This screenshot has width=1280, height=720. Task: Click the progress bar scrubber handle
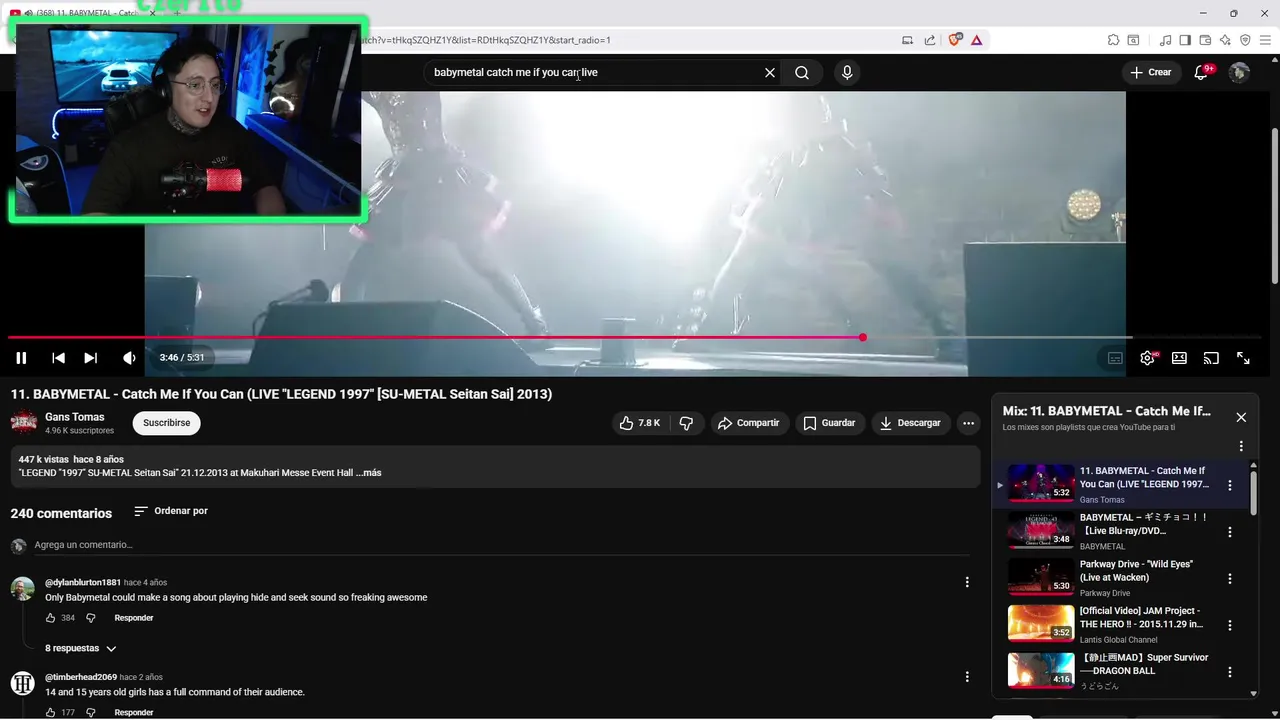click(862, 337)
